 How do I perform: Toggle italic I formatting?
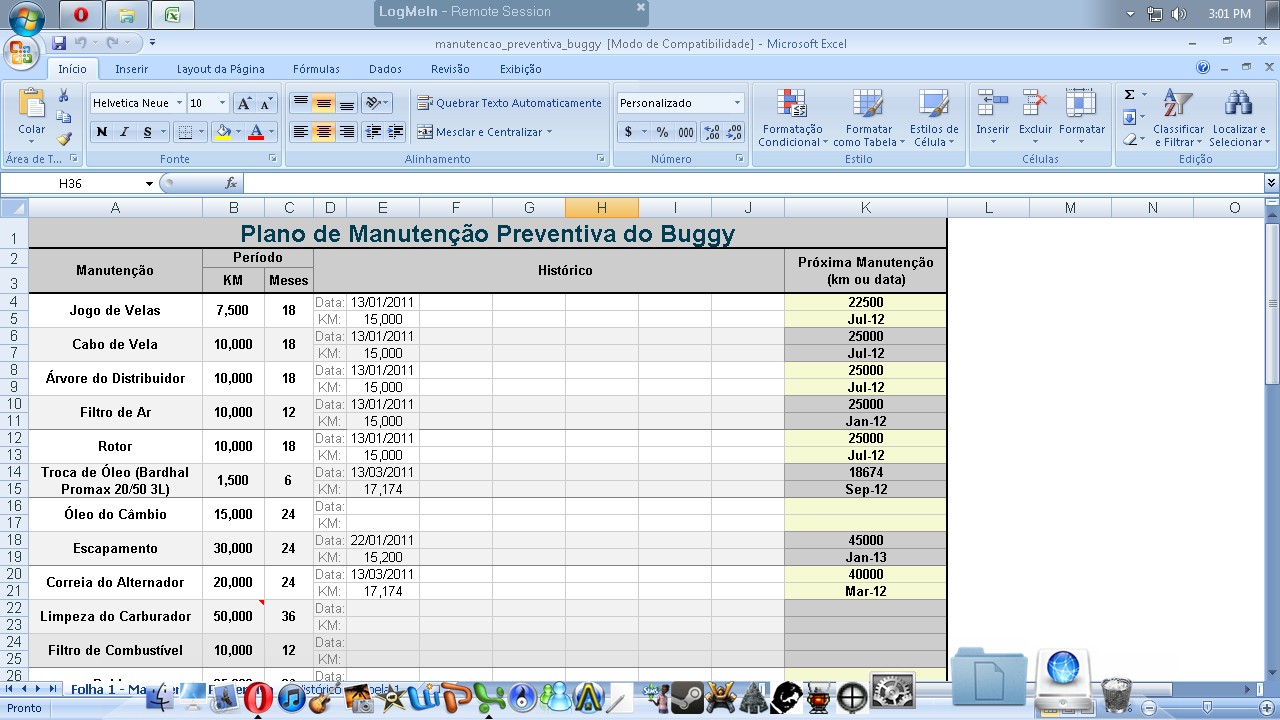(x=124, y=132)
